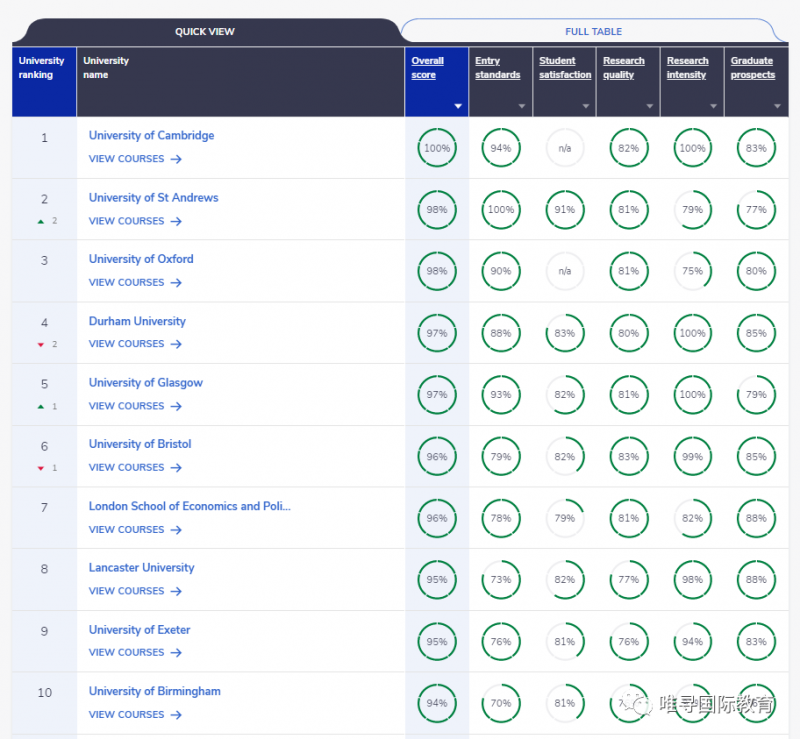Click Durham's 83% student satisfaction circle
Screen dimensions: 800x739
pos(565,333)
